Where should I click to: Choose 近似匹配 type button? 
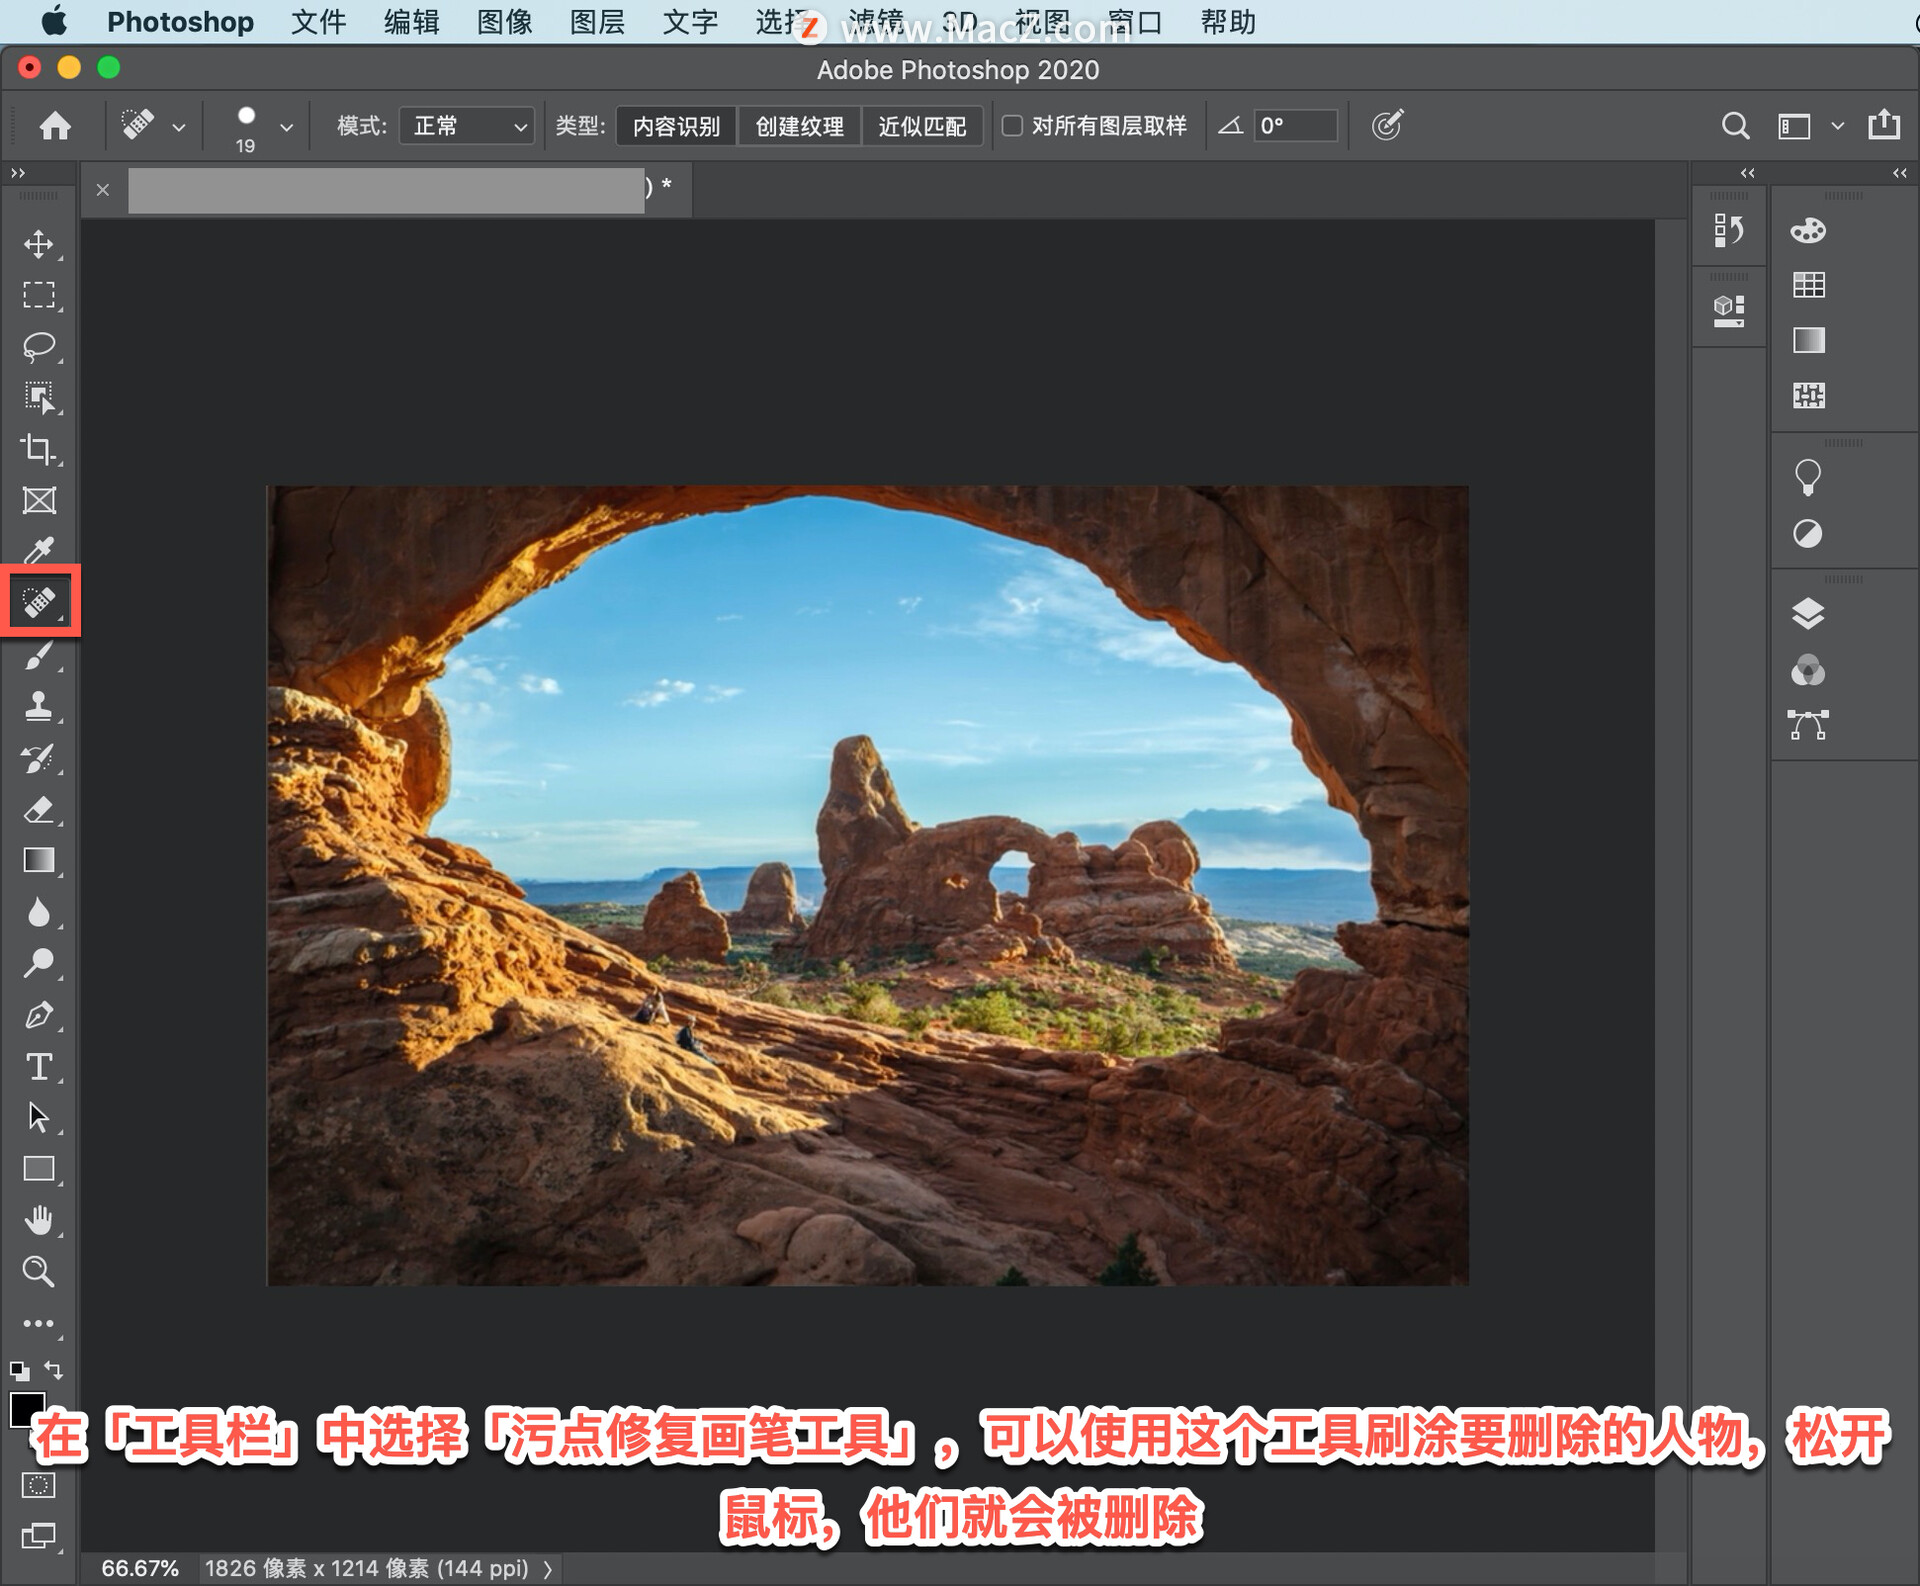click(x=922, y=126)
